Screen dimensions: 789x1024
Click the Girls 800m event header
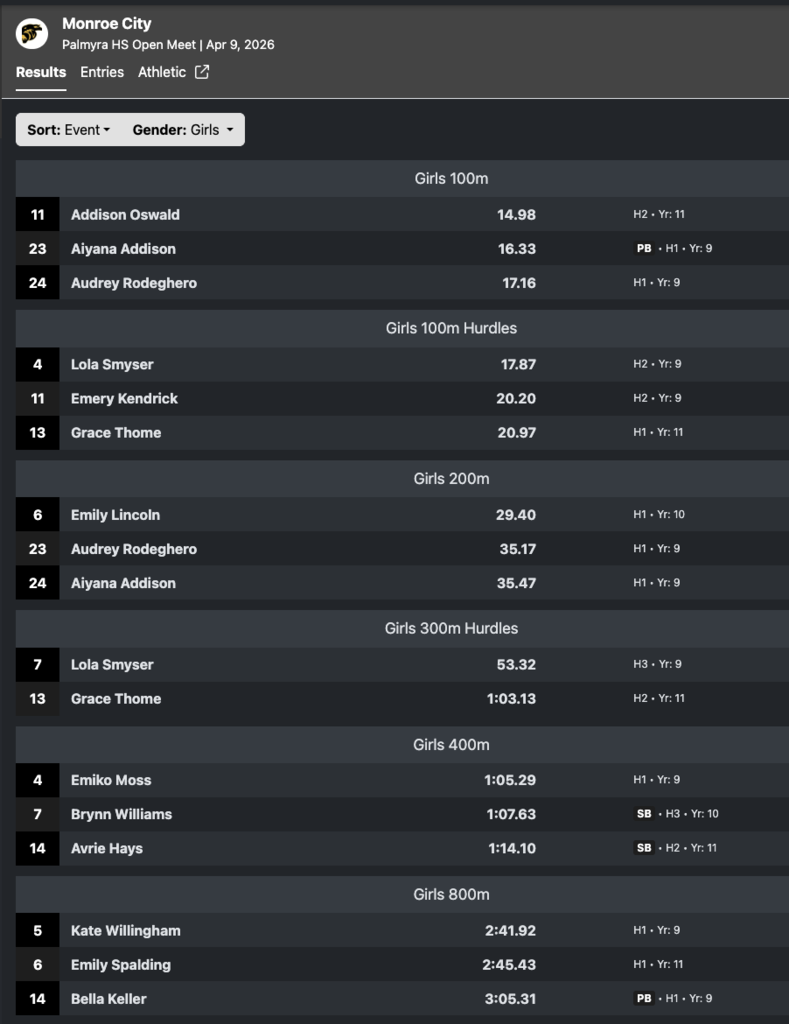tap(451, 894)
